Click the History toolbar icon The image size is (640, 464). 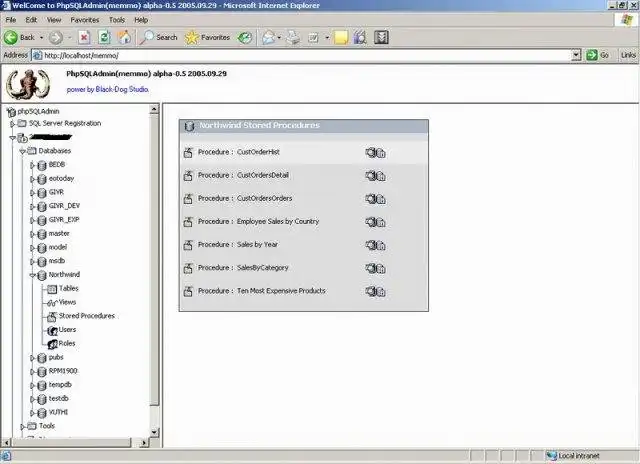tap(245, 38)
